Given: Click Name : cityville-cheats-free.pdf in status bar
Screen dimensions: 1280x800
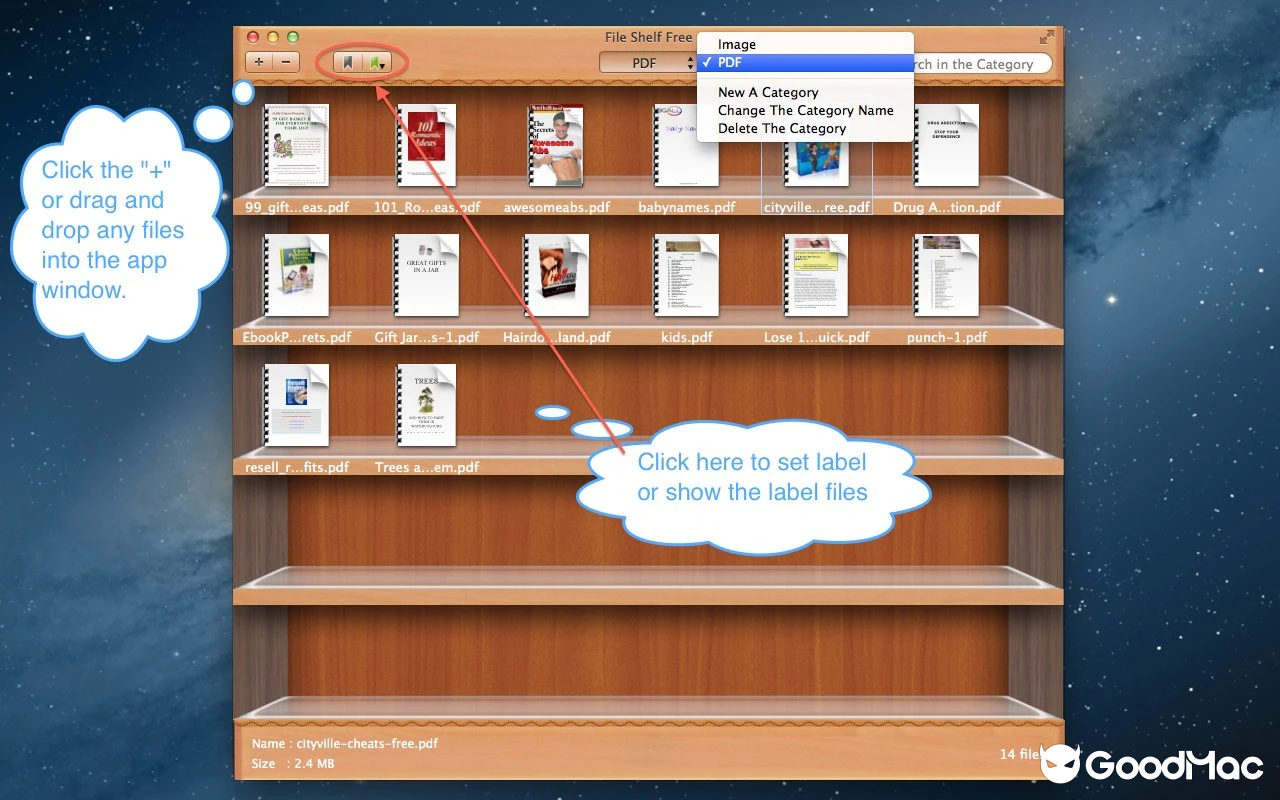Looking at the screenshot, I should click(345, 744).
